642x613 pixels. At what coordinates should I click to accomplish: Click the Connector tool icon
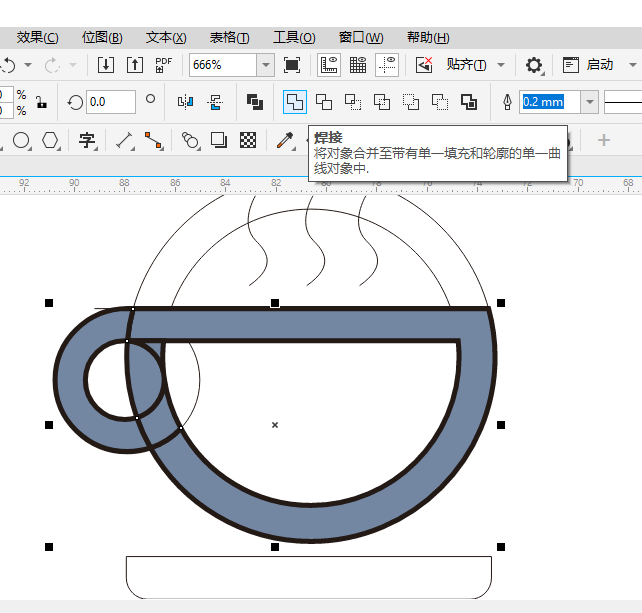click(x=153, y=140)
